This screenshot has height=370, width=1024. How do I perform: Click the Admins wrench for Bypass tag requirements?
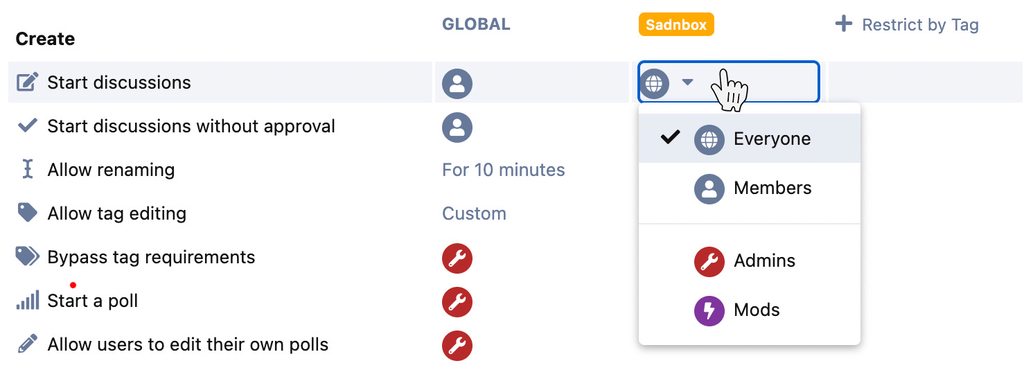[457, 259]
